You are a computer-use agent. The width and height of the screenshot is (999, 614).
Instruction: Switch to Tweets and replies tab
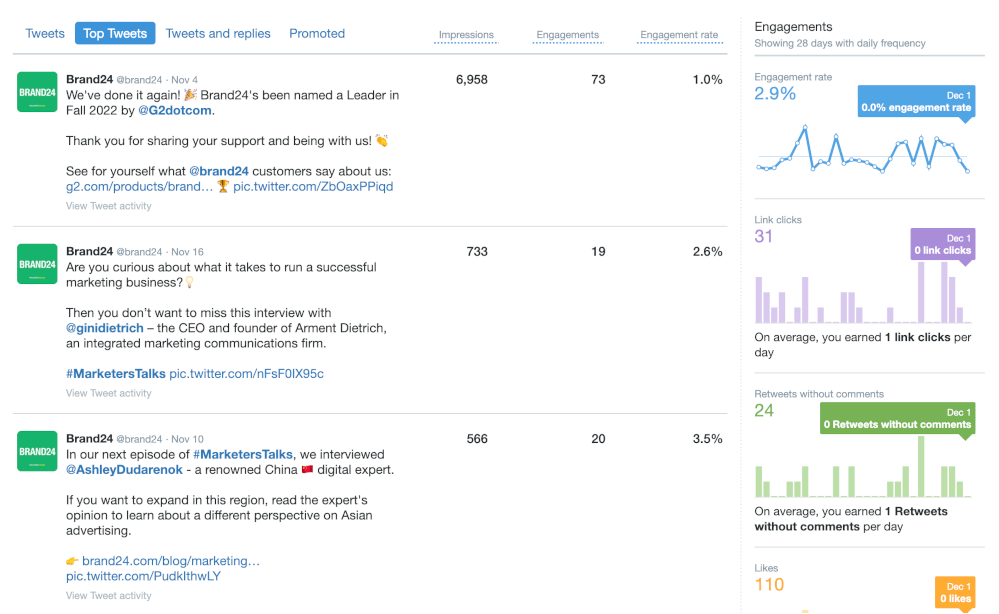(218, 33)
